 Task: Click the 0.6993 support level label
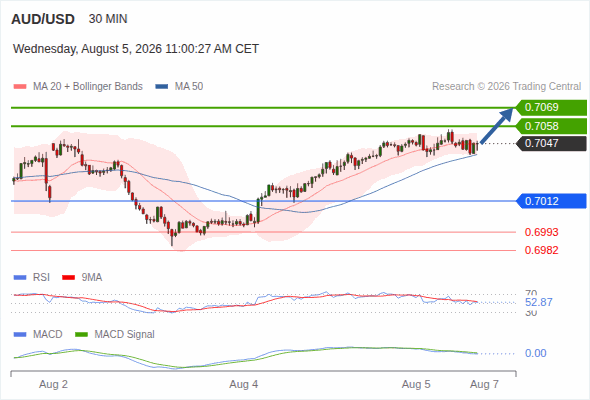click(x=541, y=232)
